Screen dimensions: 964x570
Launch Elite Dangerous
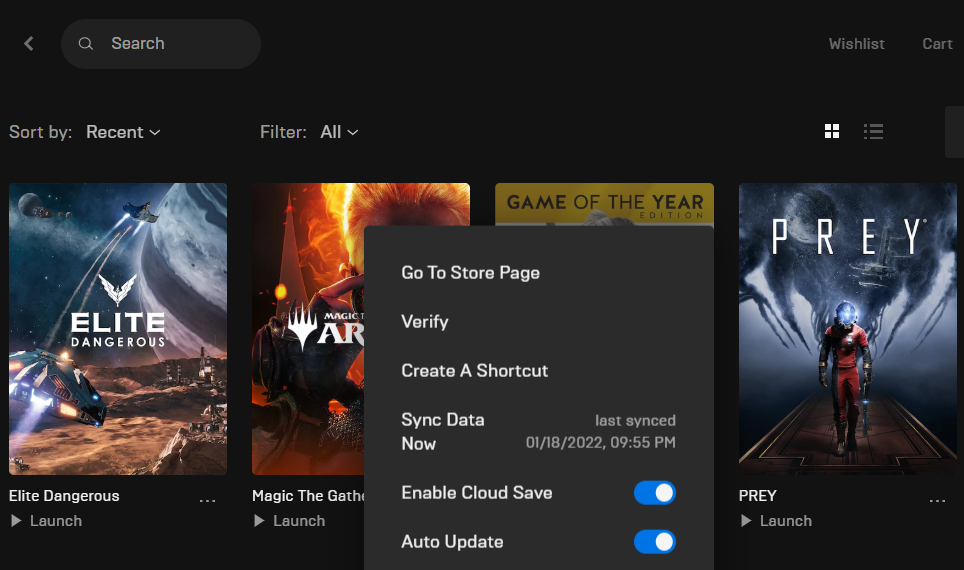[x=47, y=521]
